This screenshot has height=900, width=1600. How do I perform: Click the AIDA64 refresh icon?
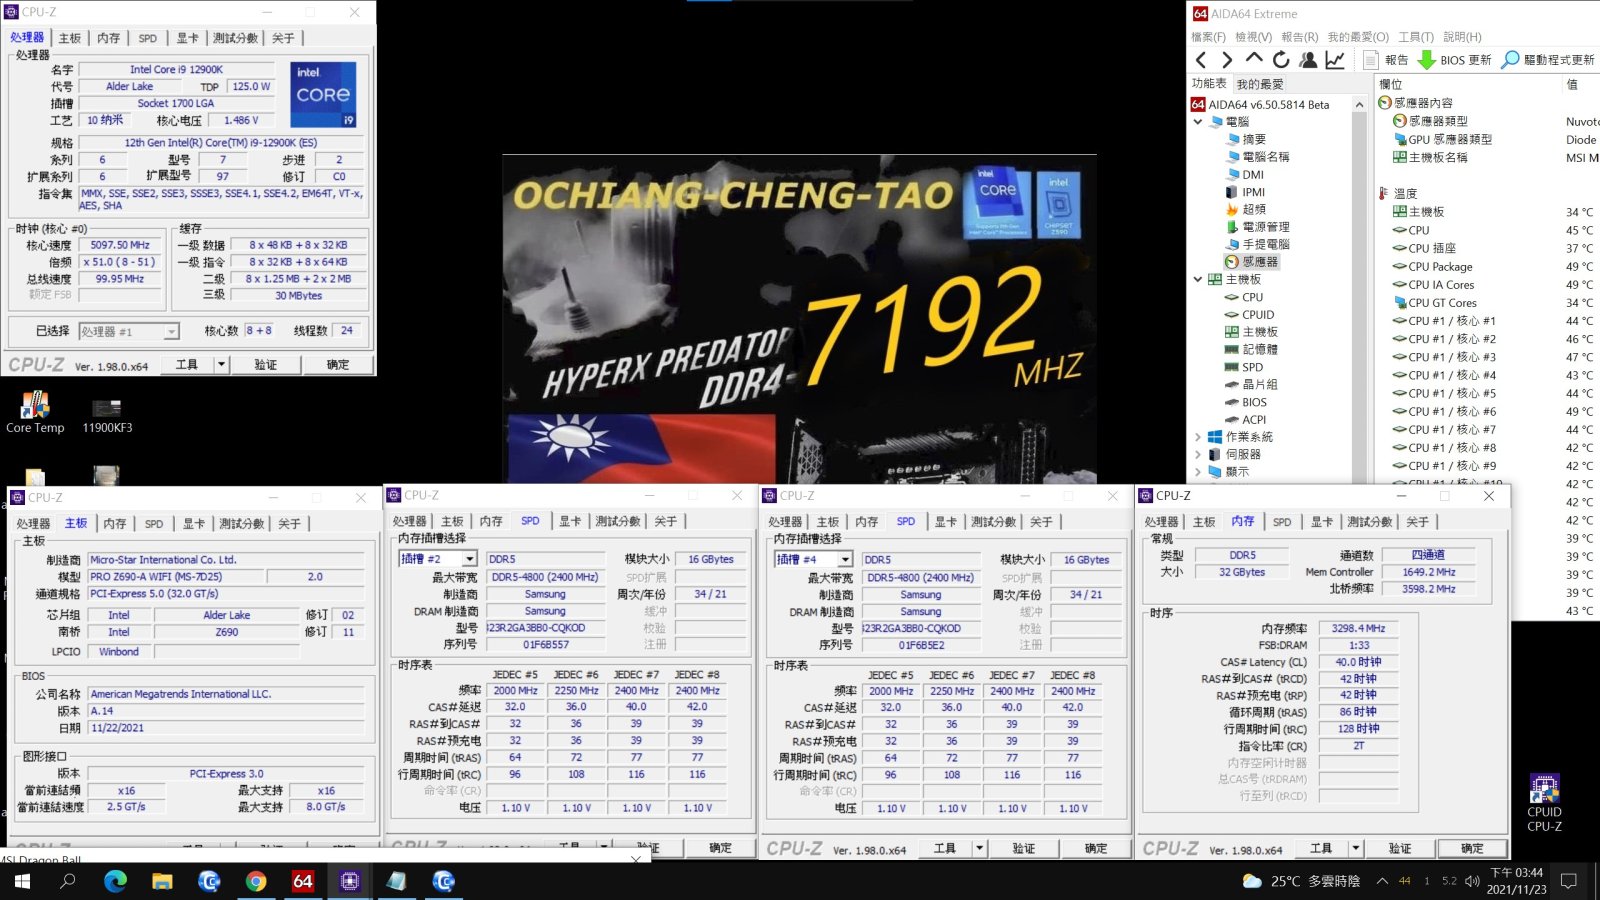click(1281, 60)
